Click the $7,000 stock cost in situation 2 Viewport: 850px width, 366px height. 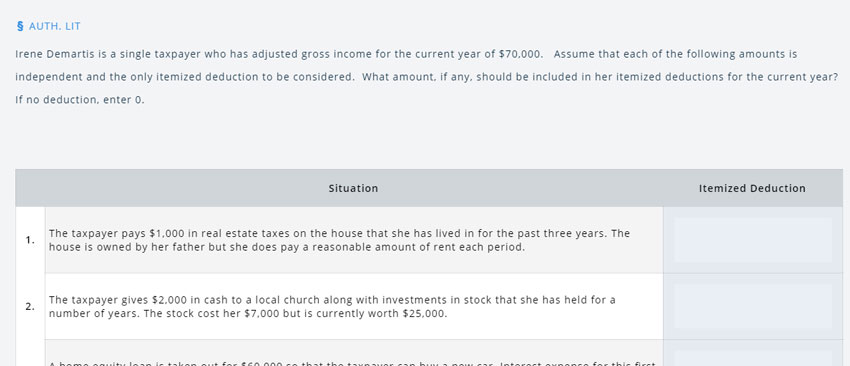261,314
